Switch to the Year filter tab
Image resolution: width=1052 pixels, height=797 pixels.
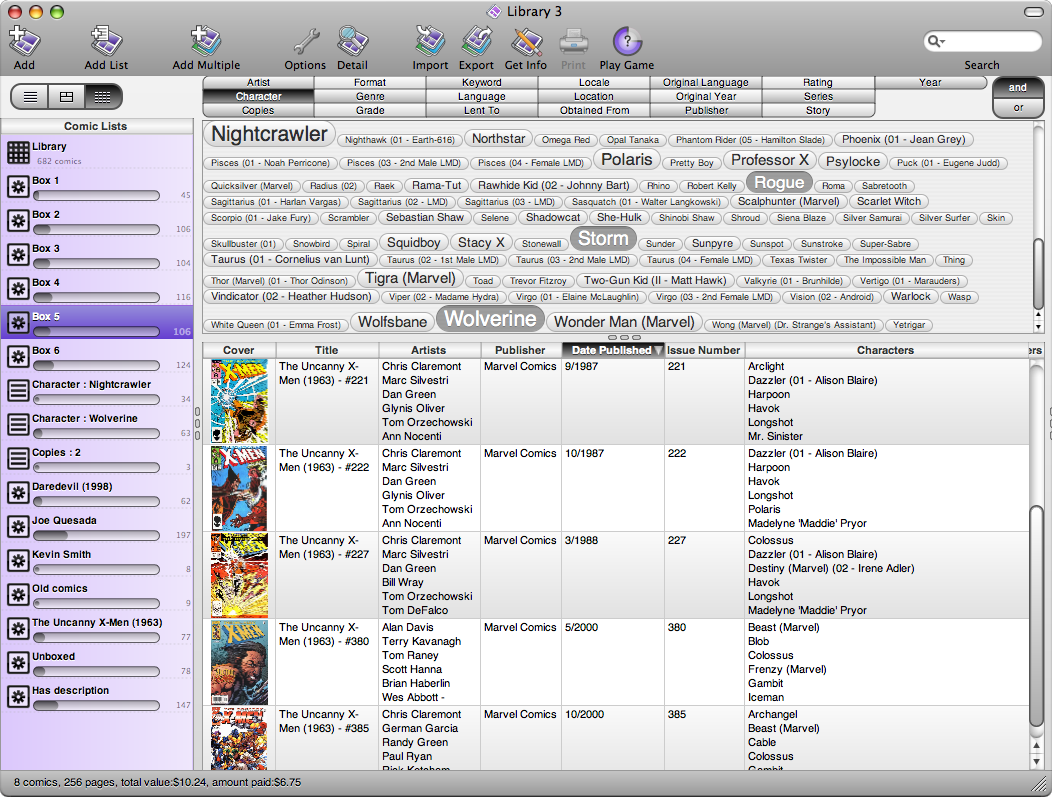point(930,83)
